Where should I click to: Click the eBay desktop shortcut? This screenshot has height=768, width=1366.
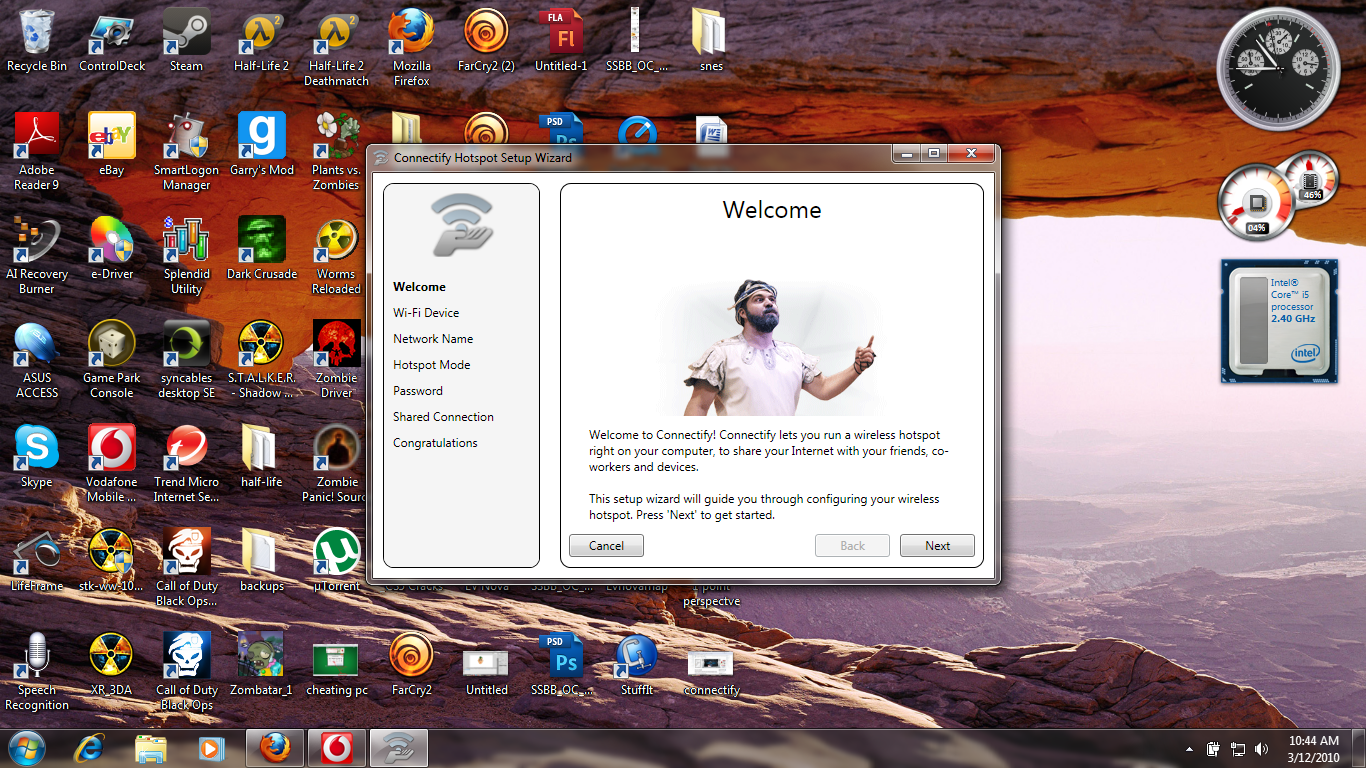point(112,145)
